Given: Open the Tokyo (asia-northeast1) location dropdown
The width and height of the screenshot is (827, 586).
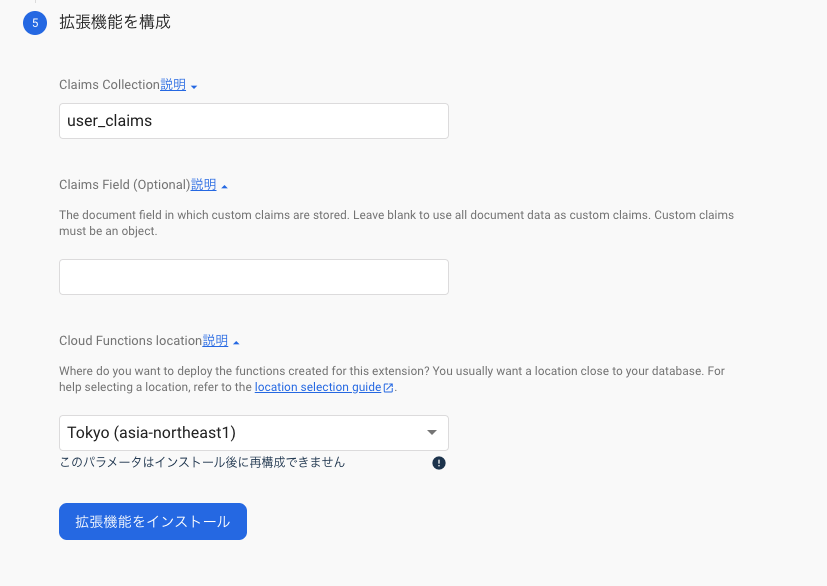Looking at the screenshot, I should [x=254, y=433].
